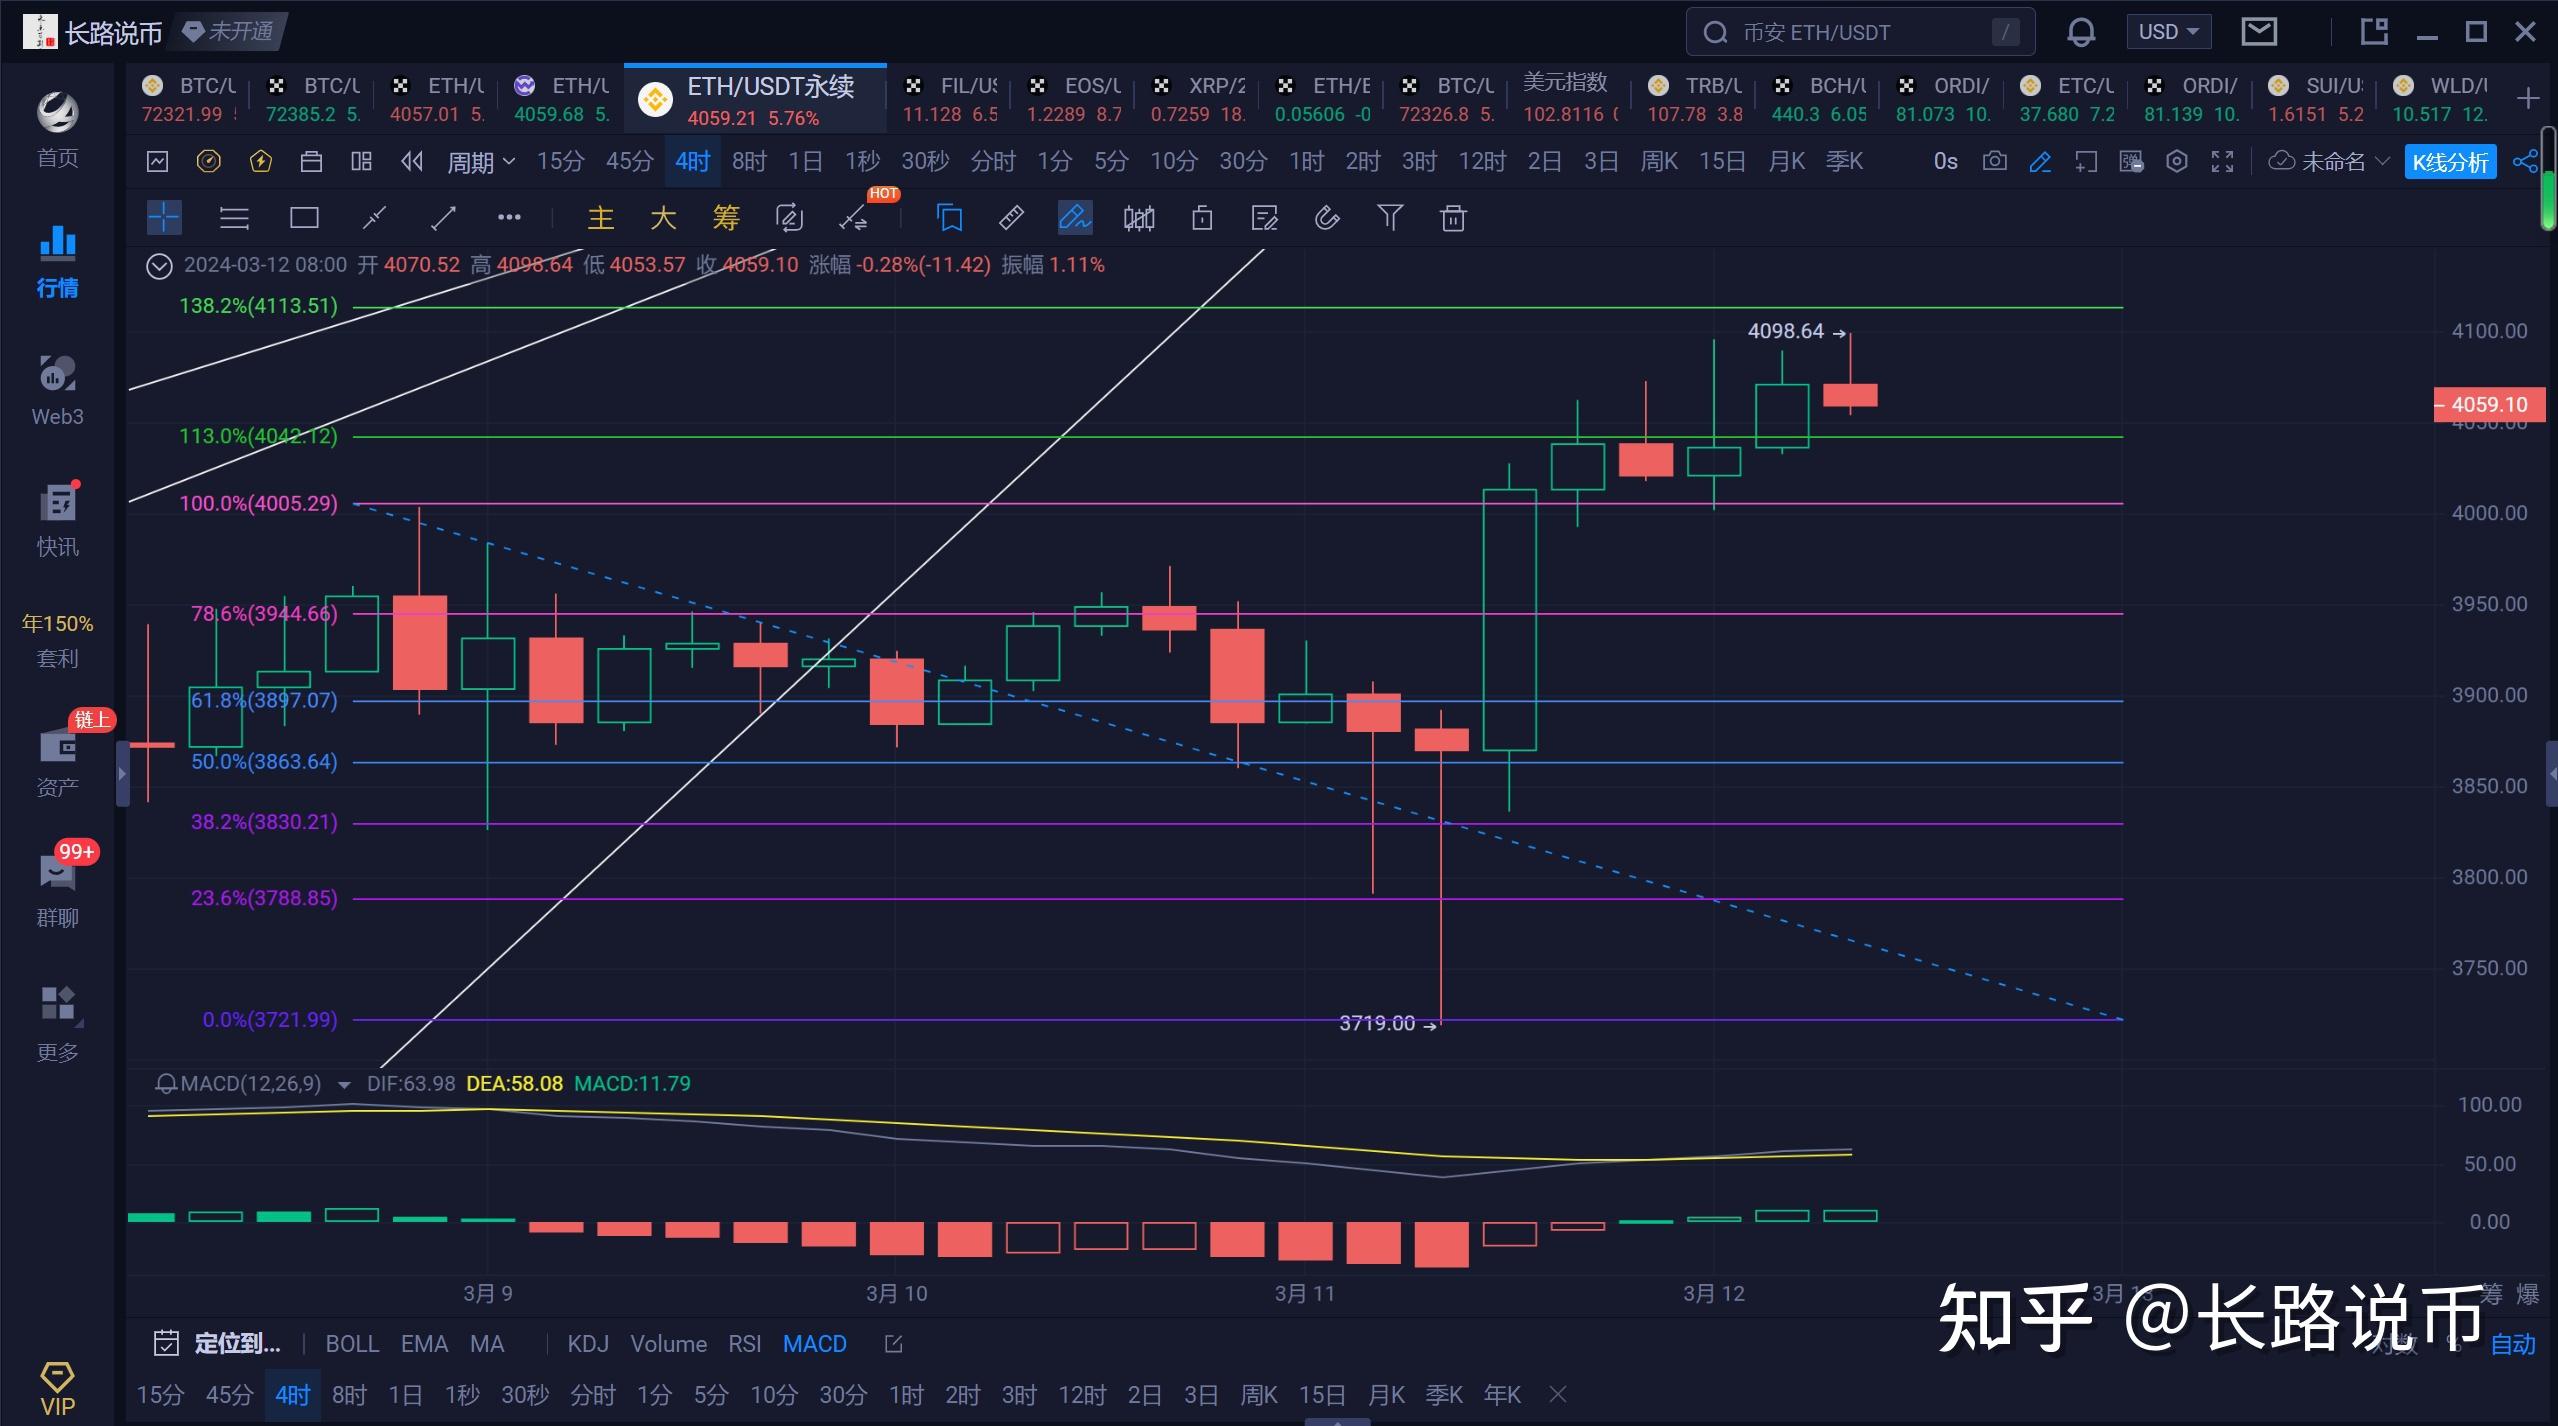The height and width of the screenshot is (1426, 2558).
Task: Expand the MACD(12,26,9) settings arrow
Action: pyautogui.click(x=344, y=1085)
